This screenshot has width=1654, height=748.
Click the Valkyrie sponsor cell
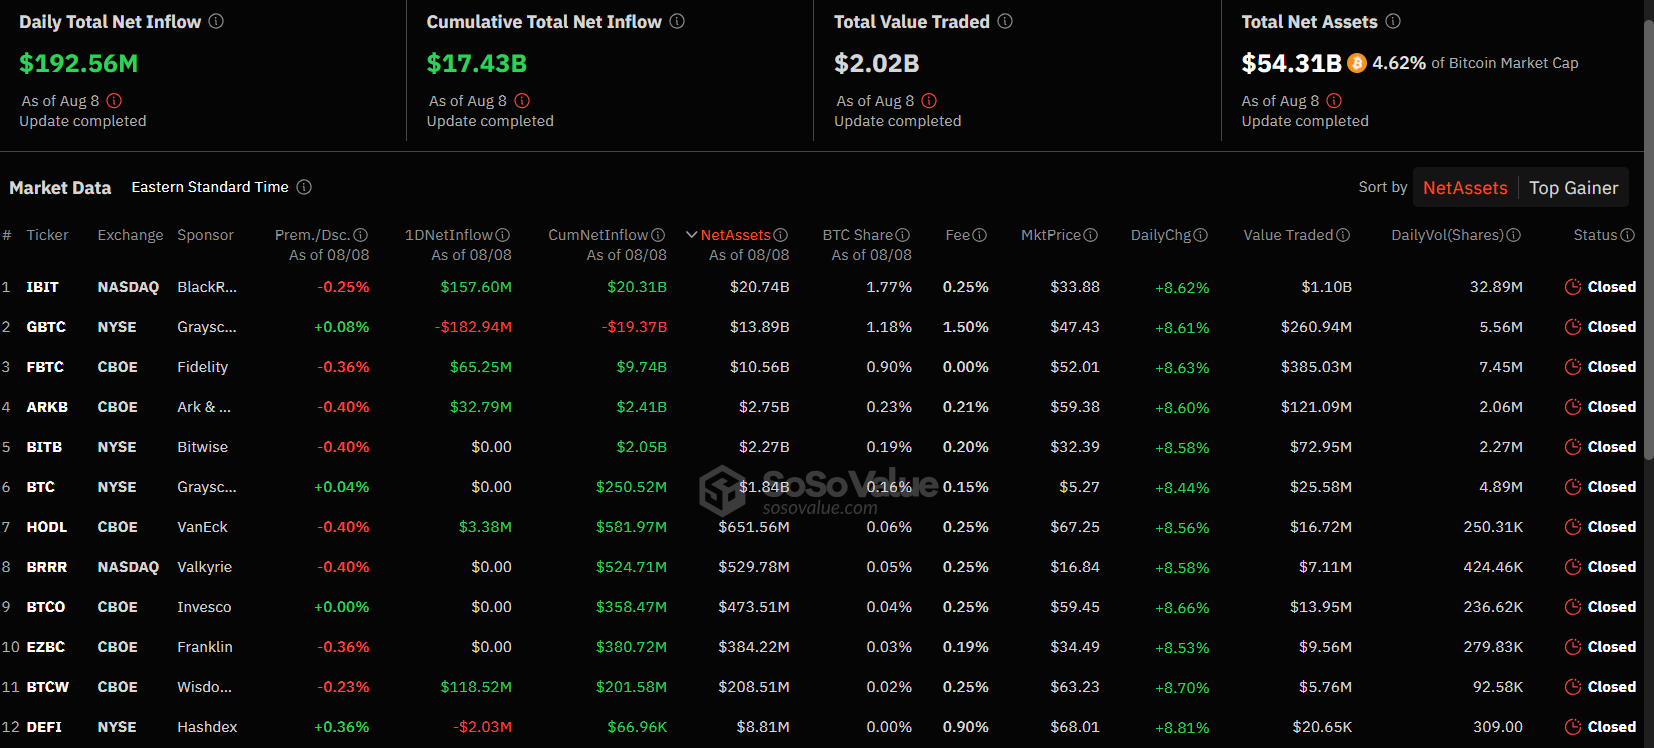(x=205, y=567)
